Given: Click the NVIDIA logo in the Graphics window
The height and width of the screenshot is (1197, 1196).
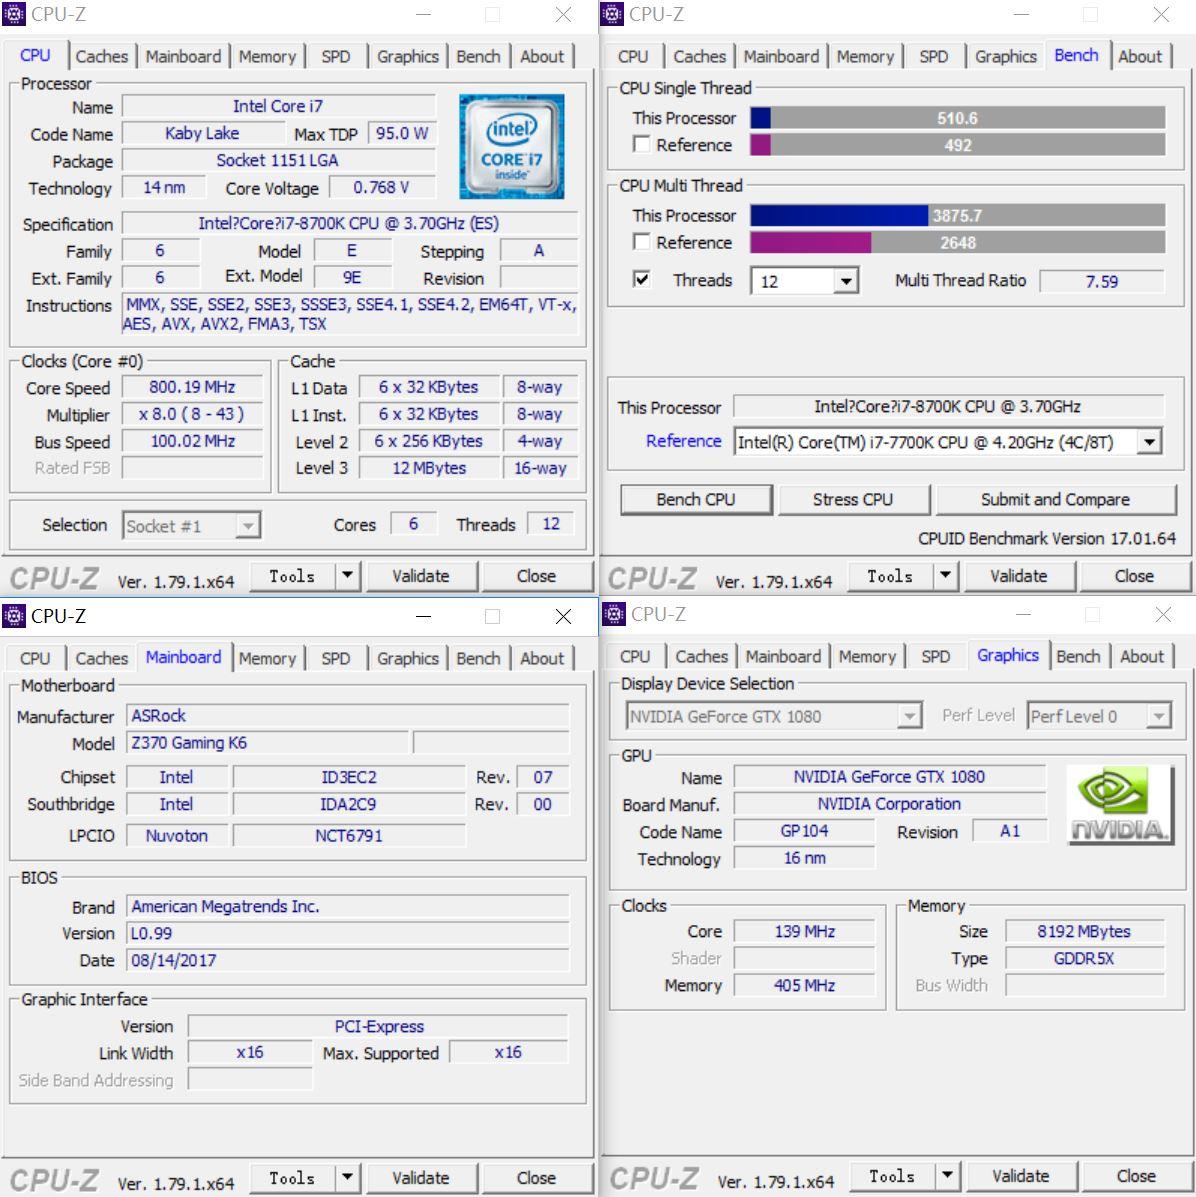Looking at the screenshot, I should (1119, 805).
